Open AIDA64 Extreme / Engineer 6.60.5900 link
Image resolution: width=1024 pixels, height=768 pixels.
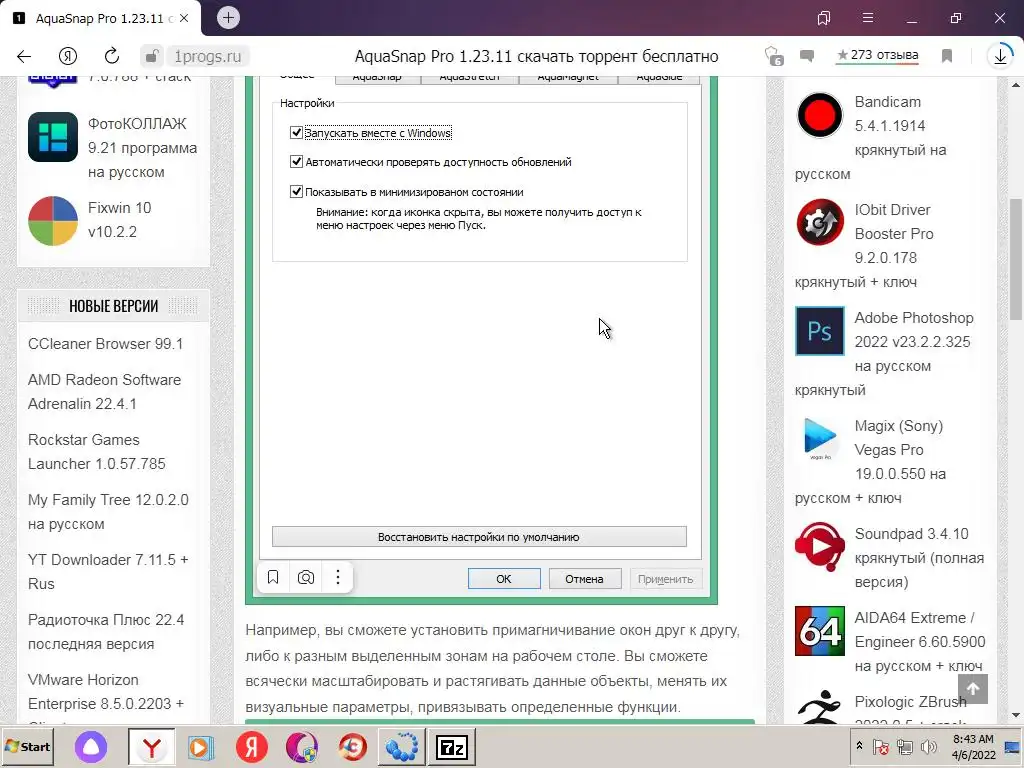pos(920,642)
